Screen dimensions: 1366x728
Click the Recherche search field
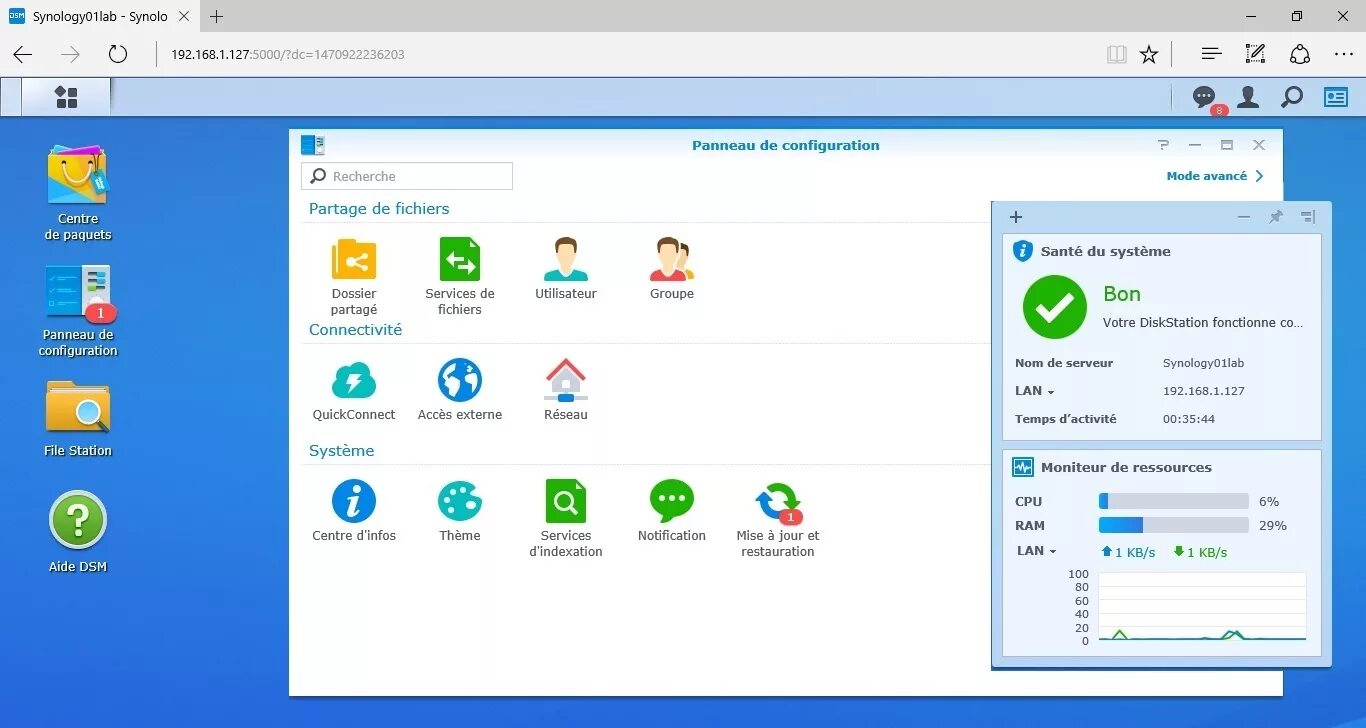[x=407, y=176]
